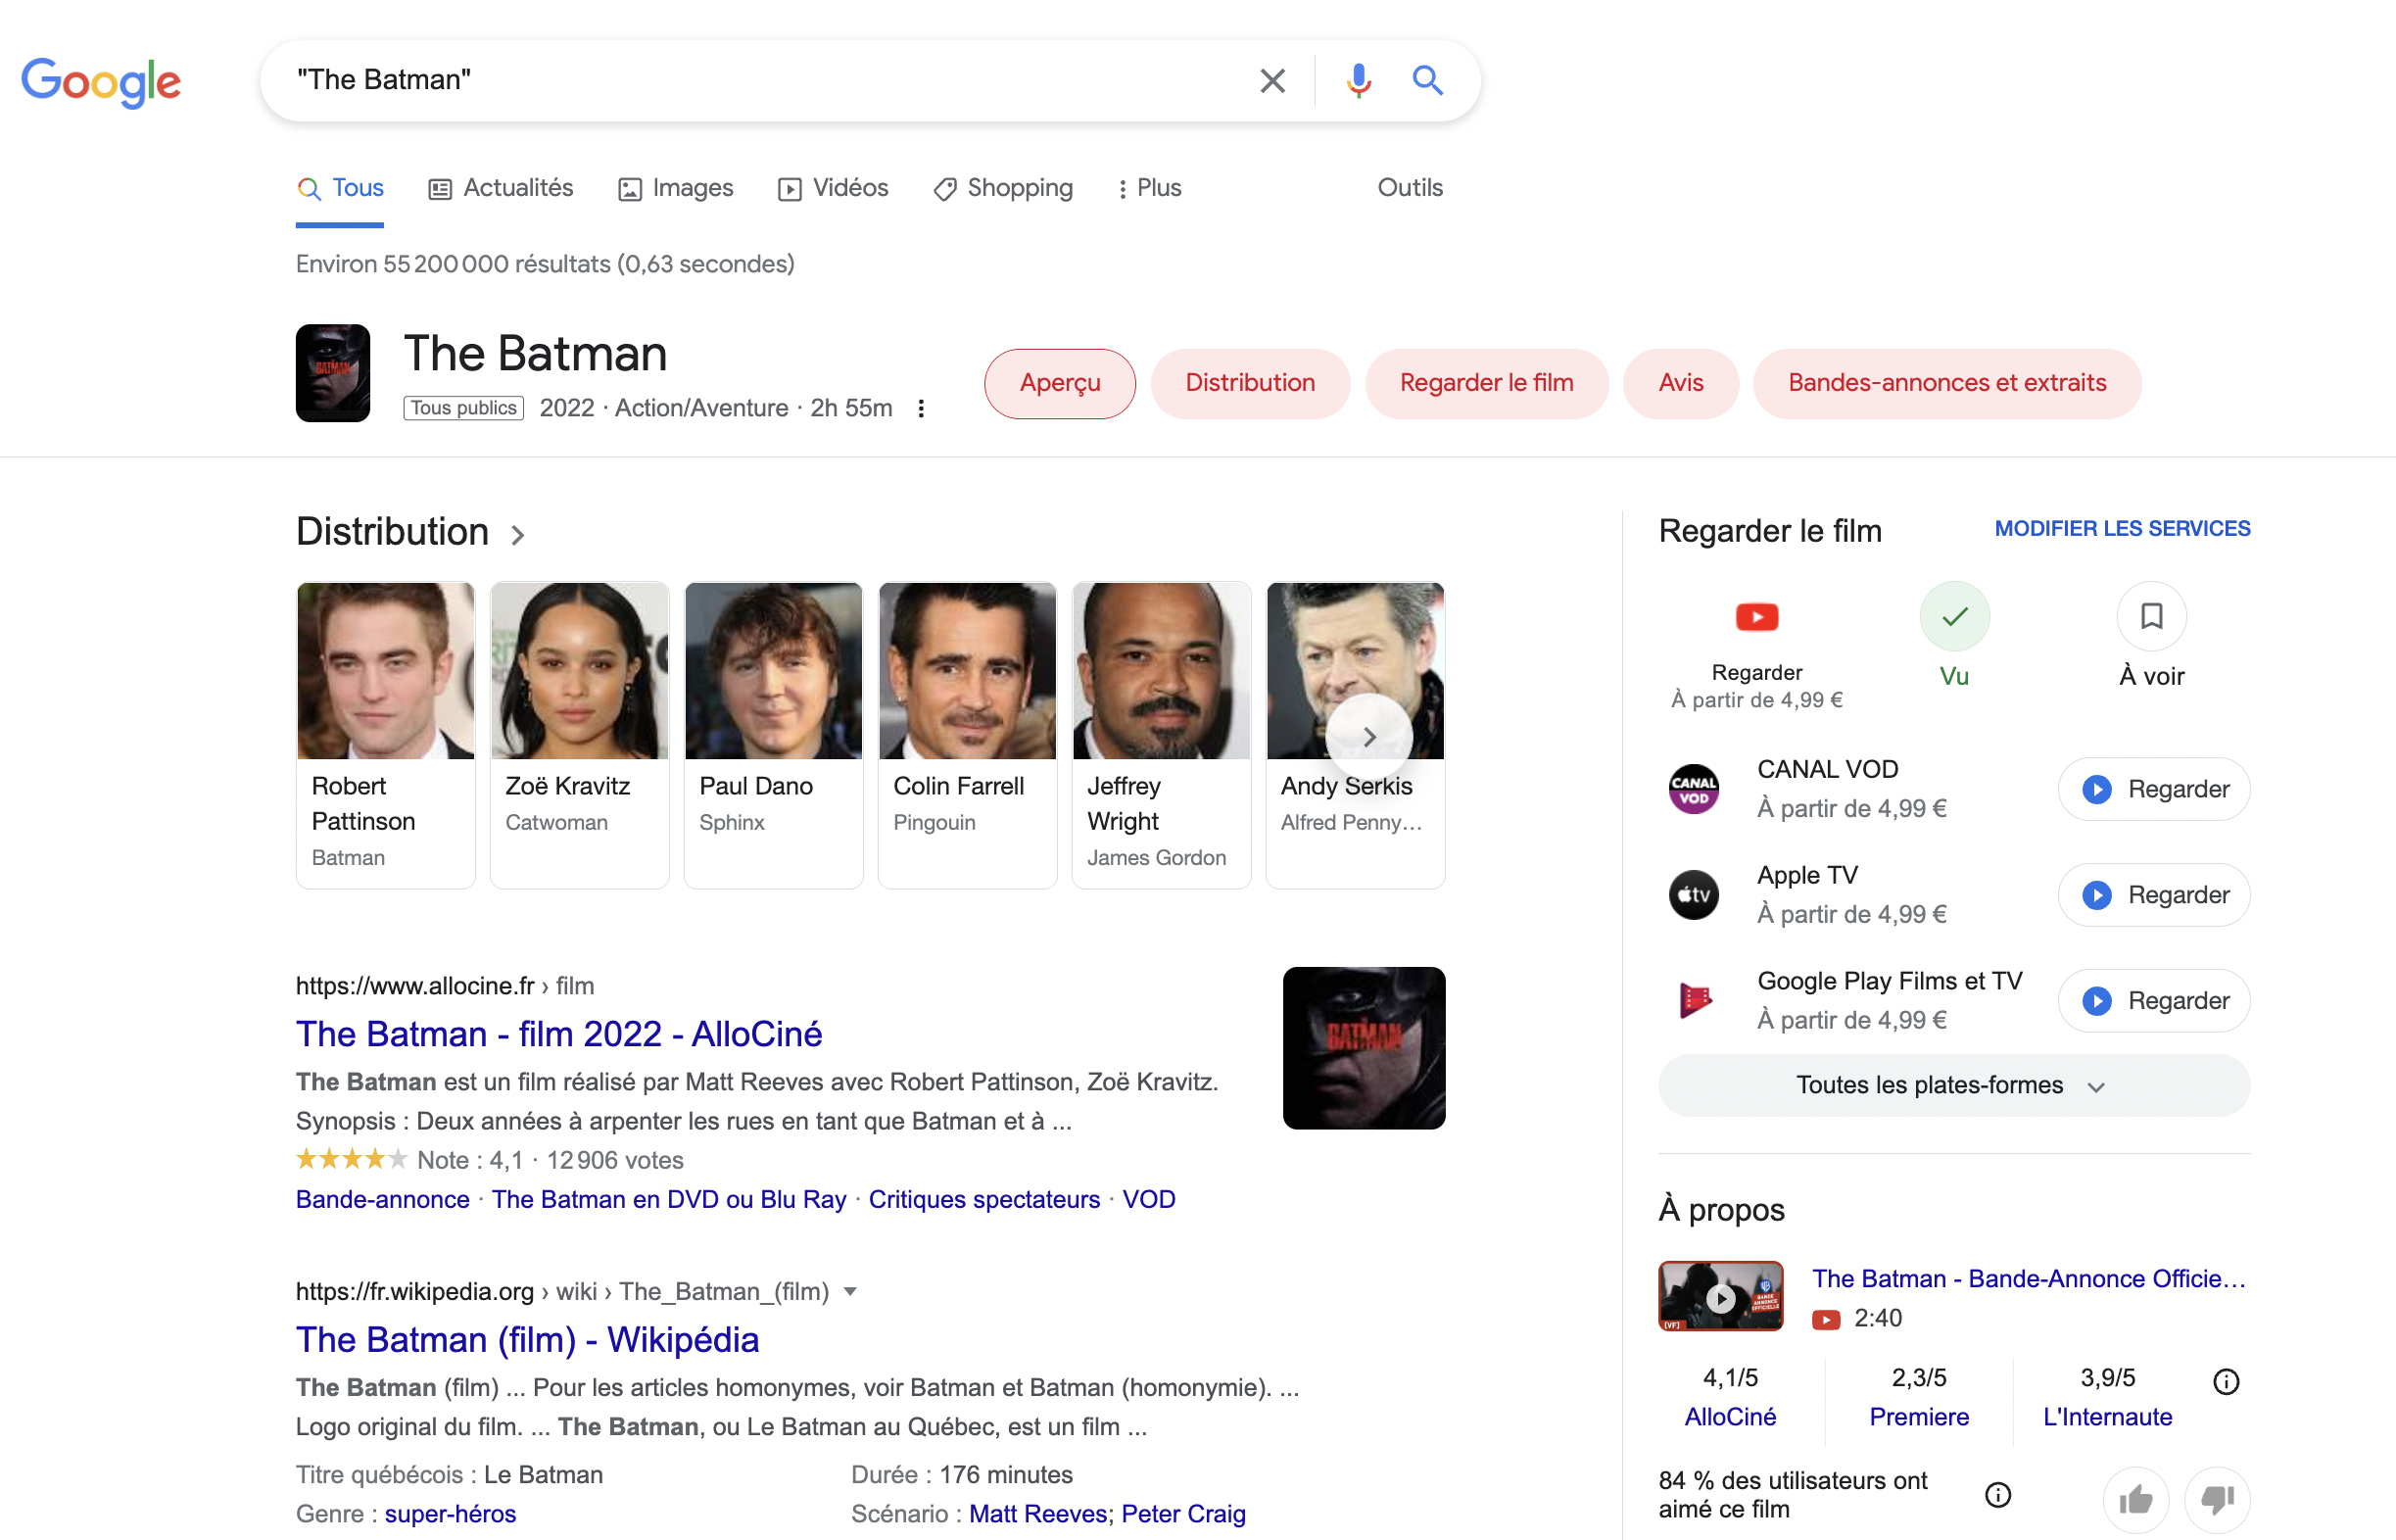Viewport: 2396px width, 1540px height.
Task: Click Regarder button for Apple TV
Action: click(x=2154, y=895)
